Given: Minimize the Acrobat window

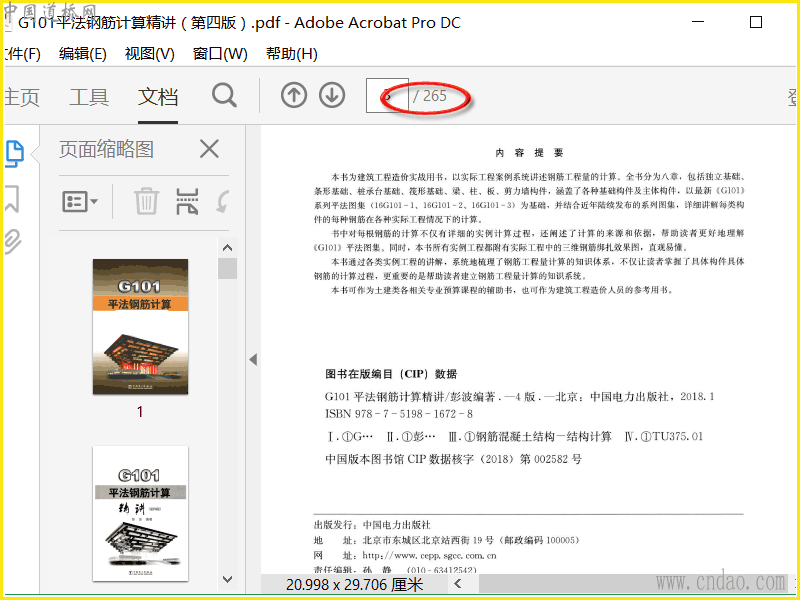Looking at the screenshot, I should 698,22.
